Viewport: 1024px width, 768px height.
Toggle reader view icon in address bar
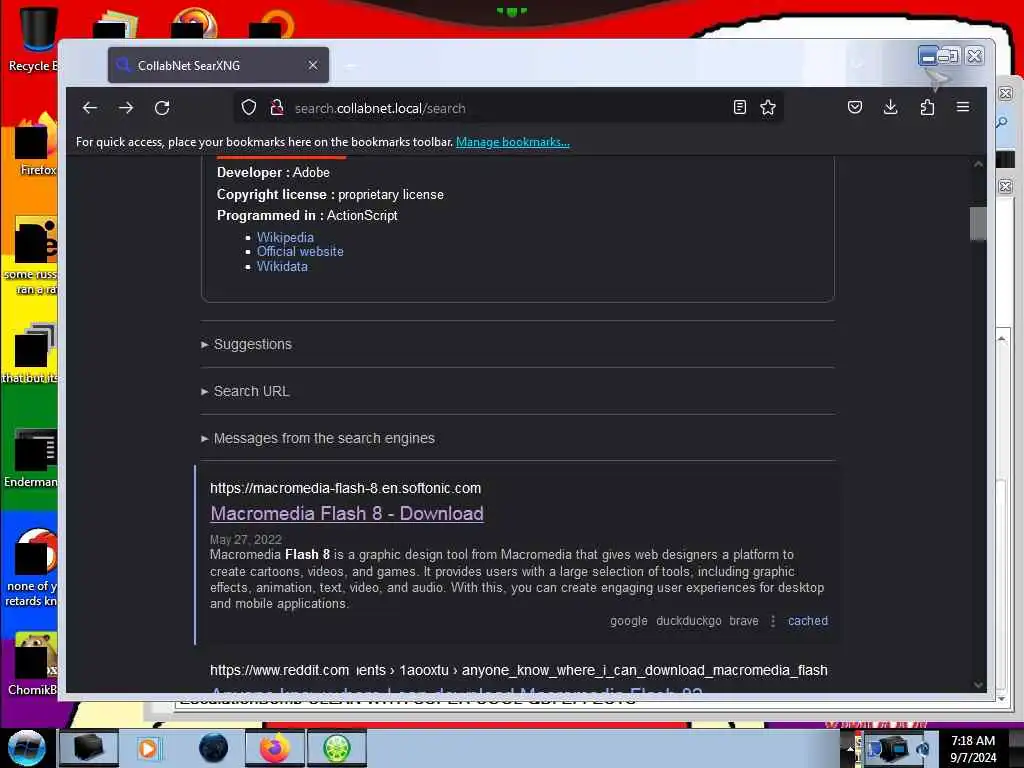(x=739, y=107)
